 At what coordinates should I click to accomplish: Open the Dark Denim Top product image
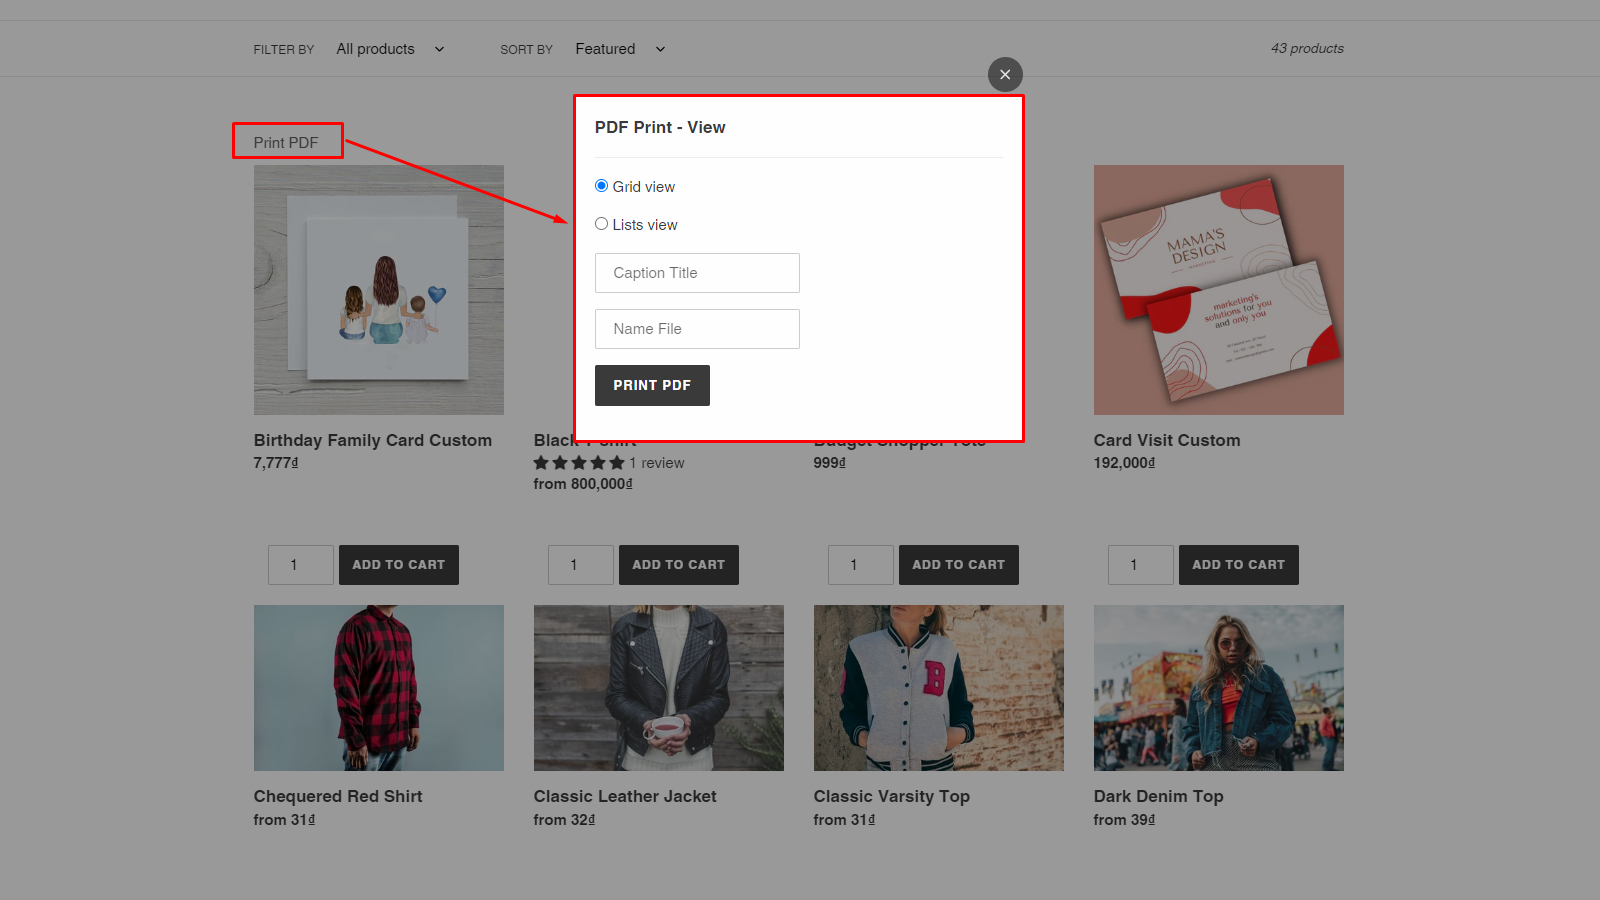point(1218,687)
